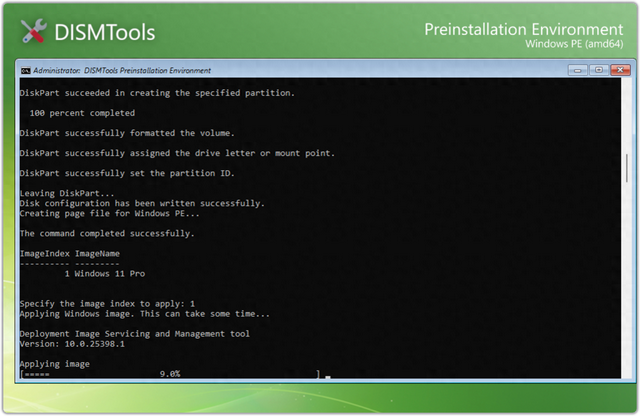Click 'DiskPart succeeded in creating the specified partition.'
Screen dimensions: 640x416
(x=157, y=93)
